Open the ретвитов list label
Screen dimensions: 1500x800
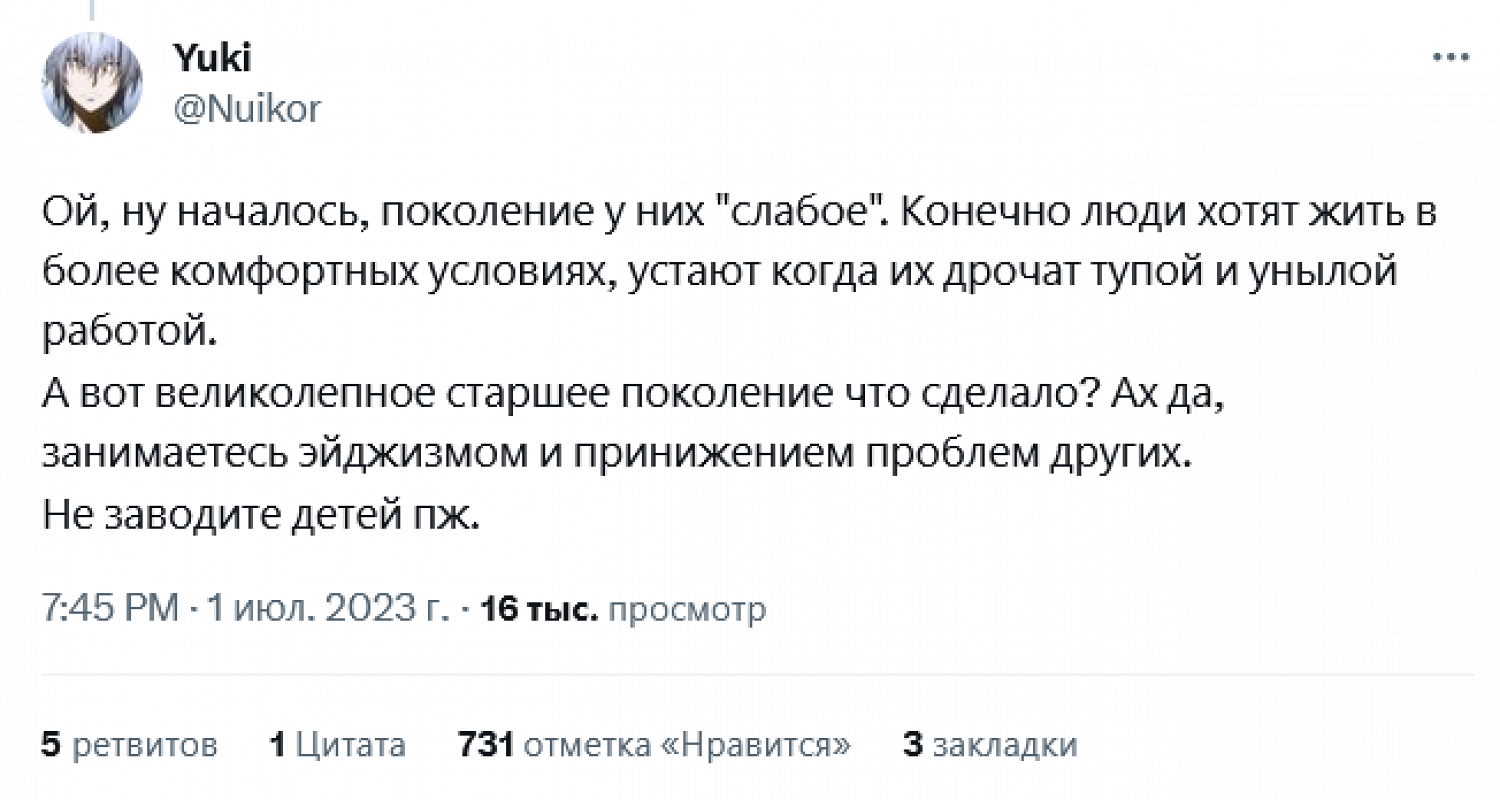(146, 744)
